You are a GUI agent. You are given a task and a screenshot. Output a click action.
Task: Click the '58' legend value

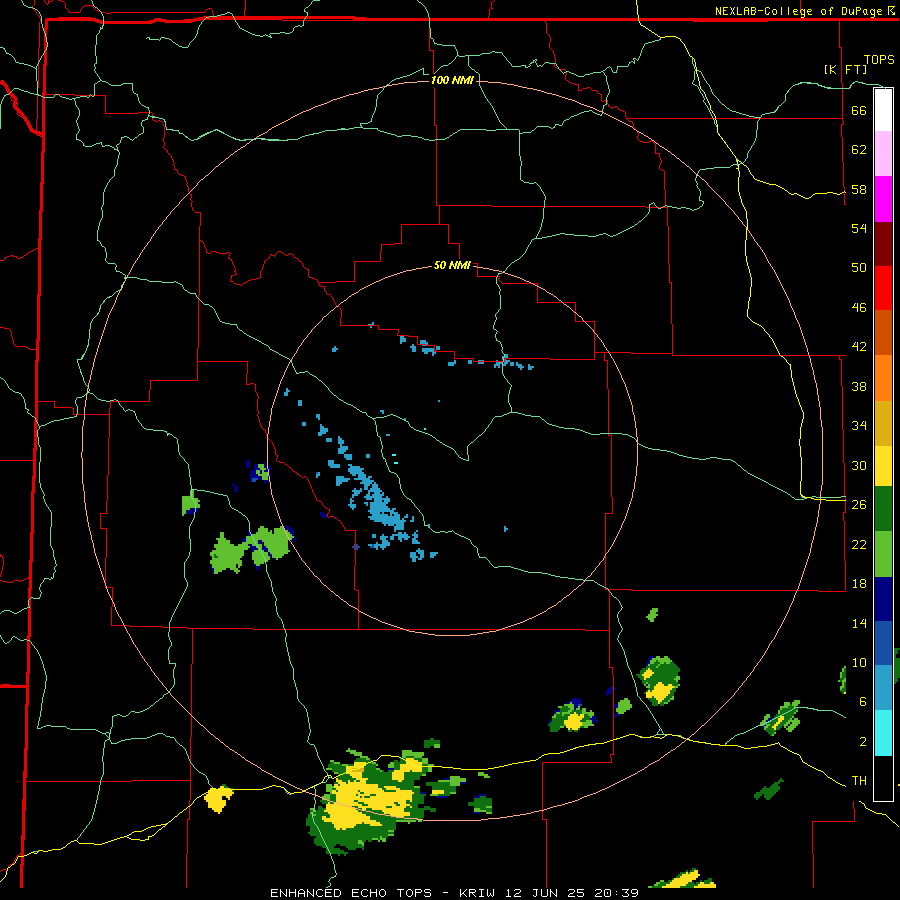pos(859,189)
